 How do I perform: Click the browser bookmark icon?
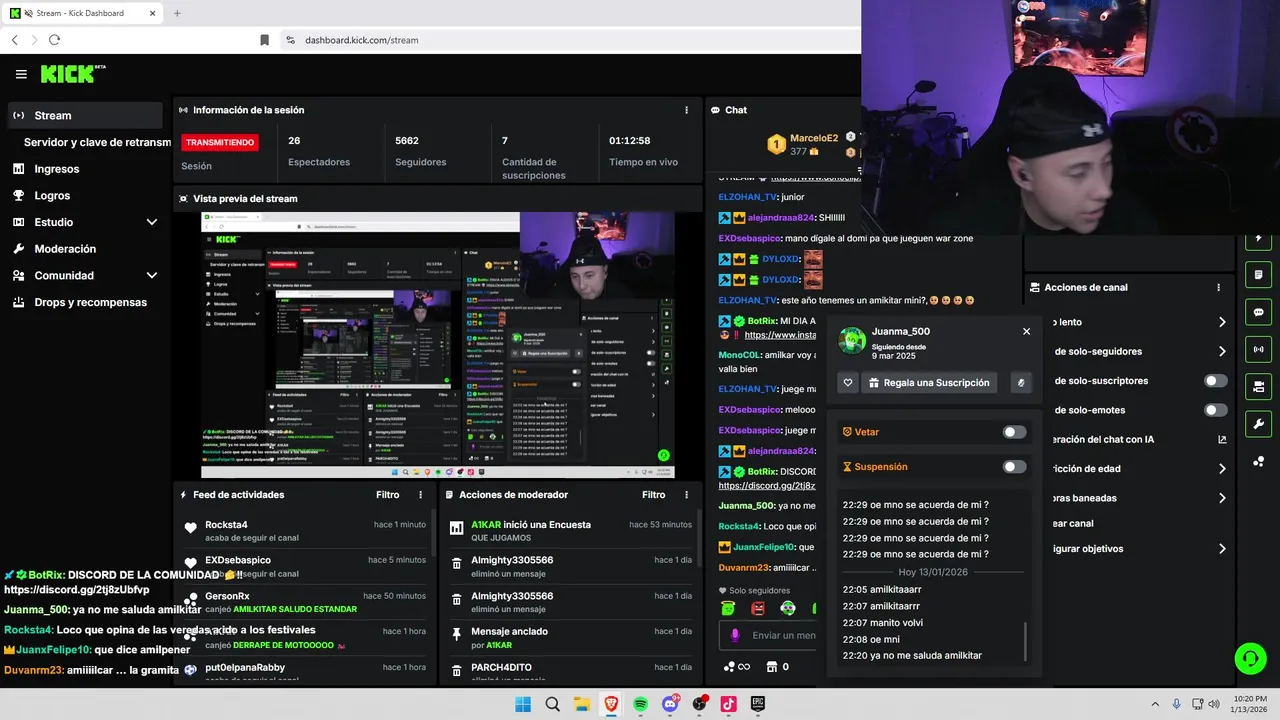[x=264, y=40]
